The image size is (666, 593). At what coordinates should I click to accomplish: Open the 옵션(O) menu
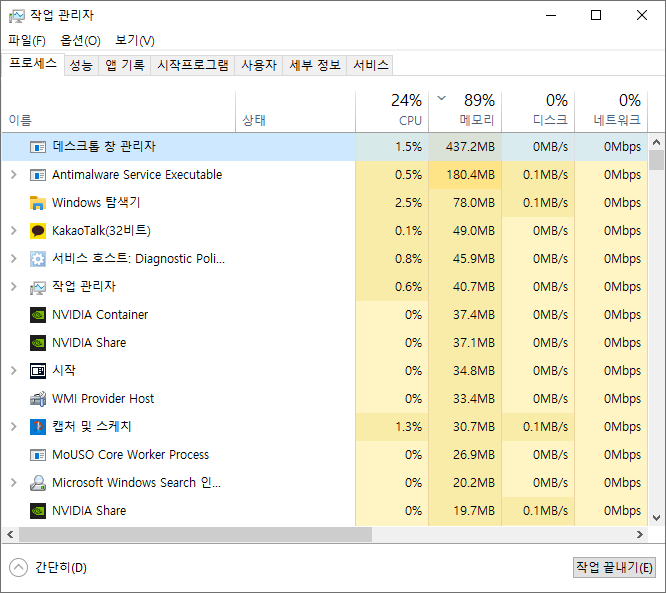pos(80,41)
